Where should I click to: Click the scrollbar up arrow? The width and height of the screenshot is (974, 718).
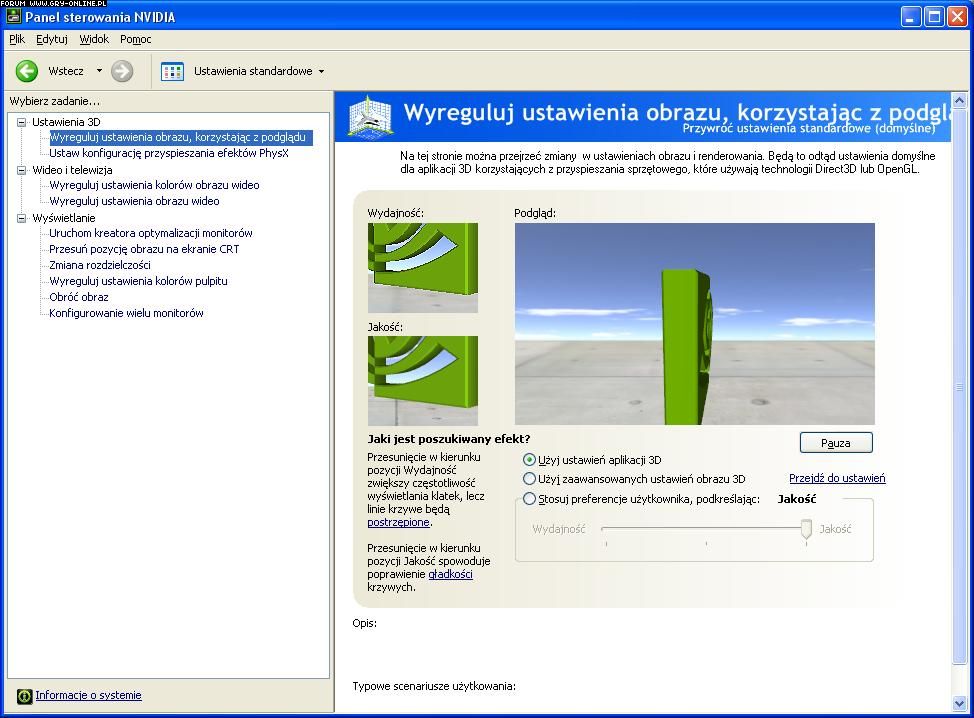coord(959,100)
